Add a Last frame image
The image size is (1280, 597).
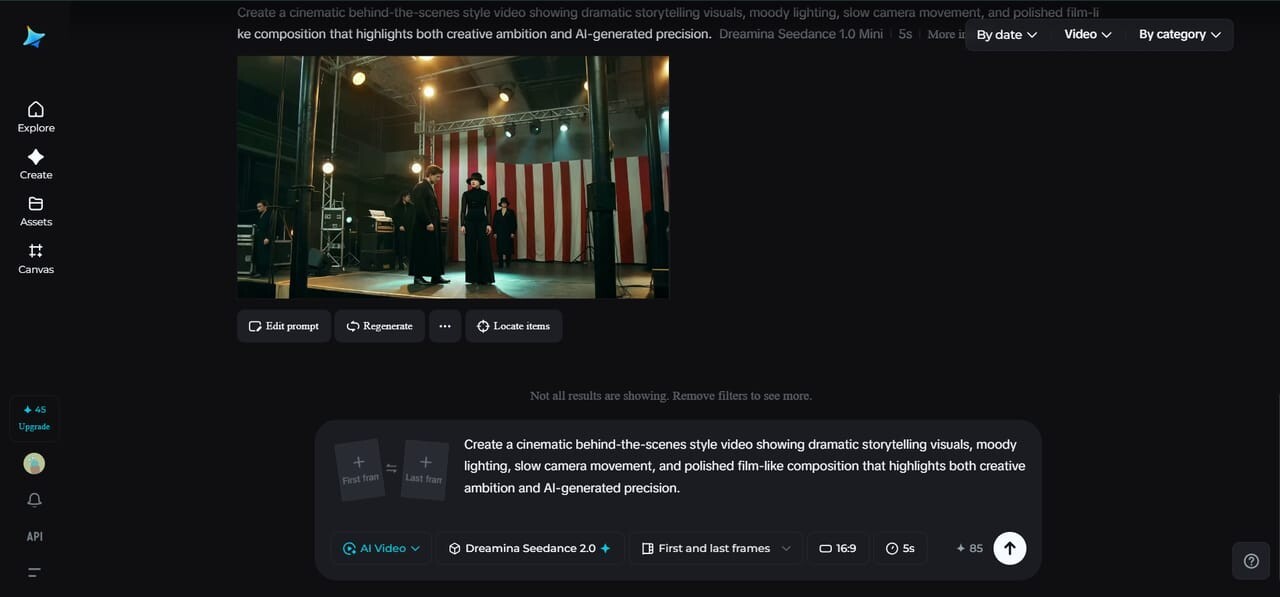coord(424,470)
